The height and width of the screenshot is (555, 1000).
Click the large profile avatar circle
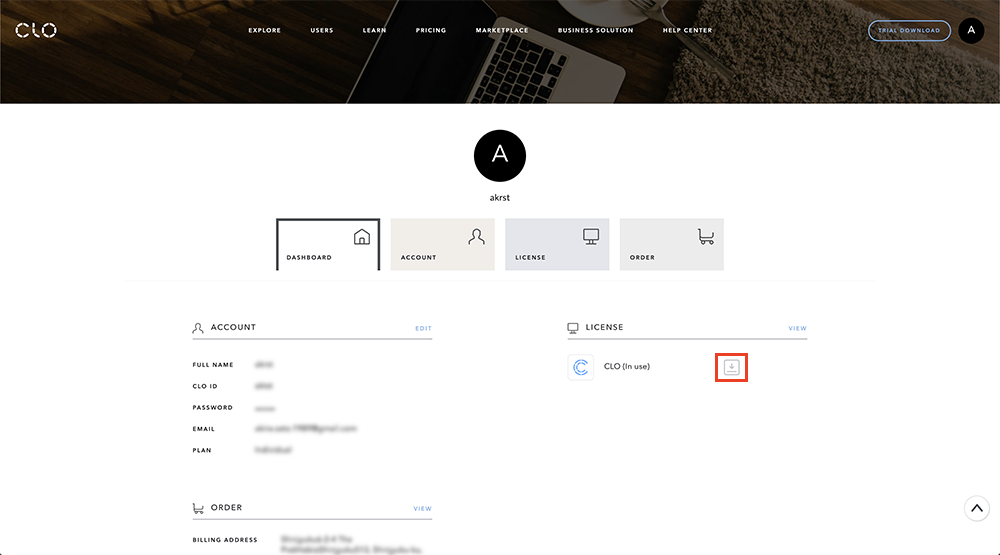[500, 156]
